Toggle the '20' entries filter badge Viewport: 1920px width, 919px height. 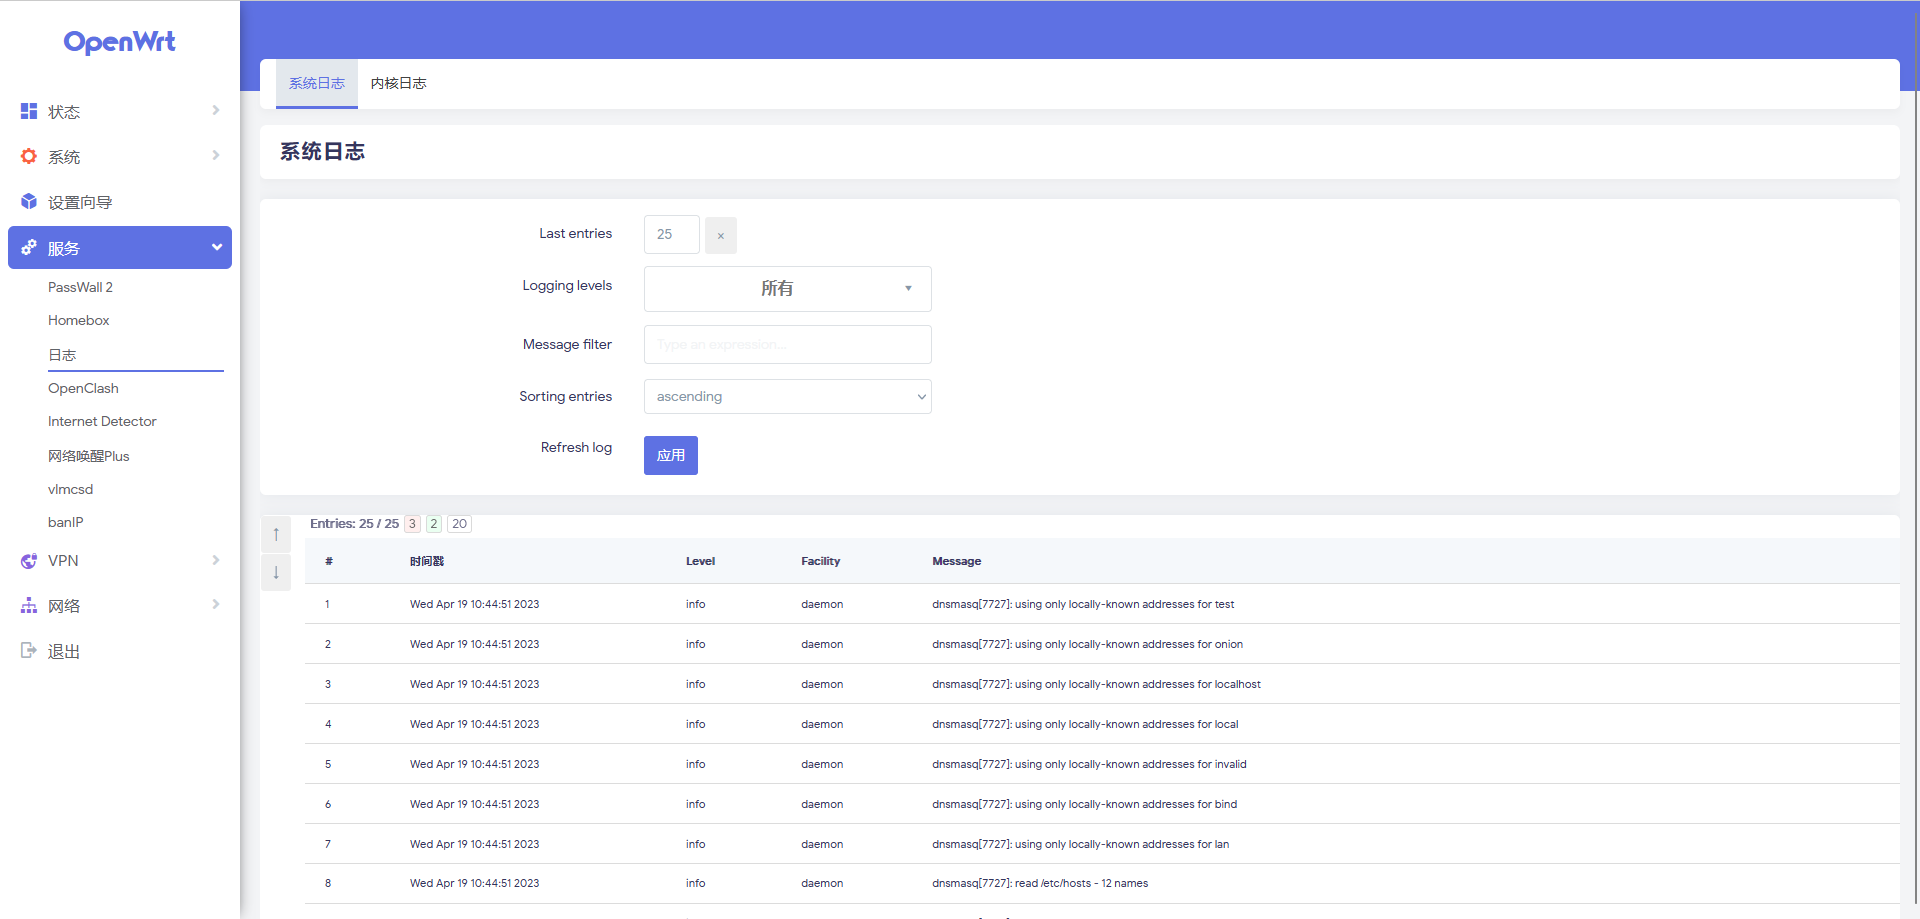pyautogui.click(x=459, y=523)
